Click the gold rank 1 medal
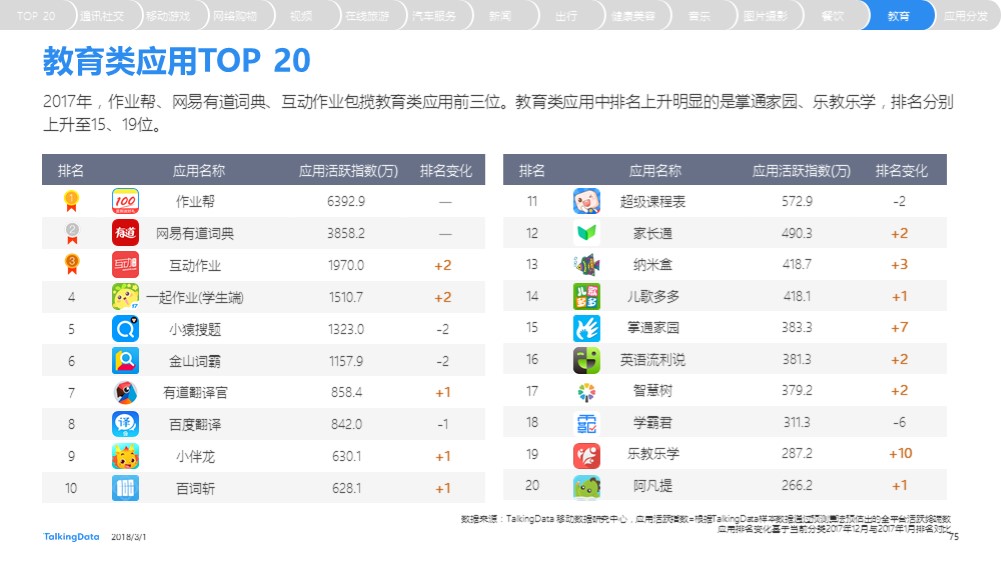 tap(72, 201)
